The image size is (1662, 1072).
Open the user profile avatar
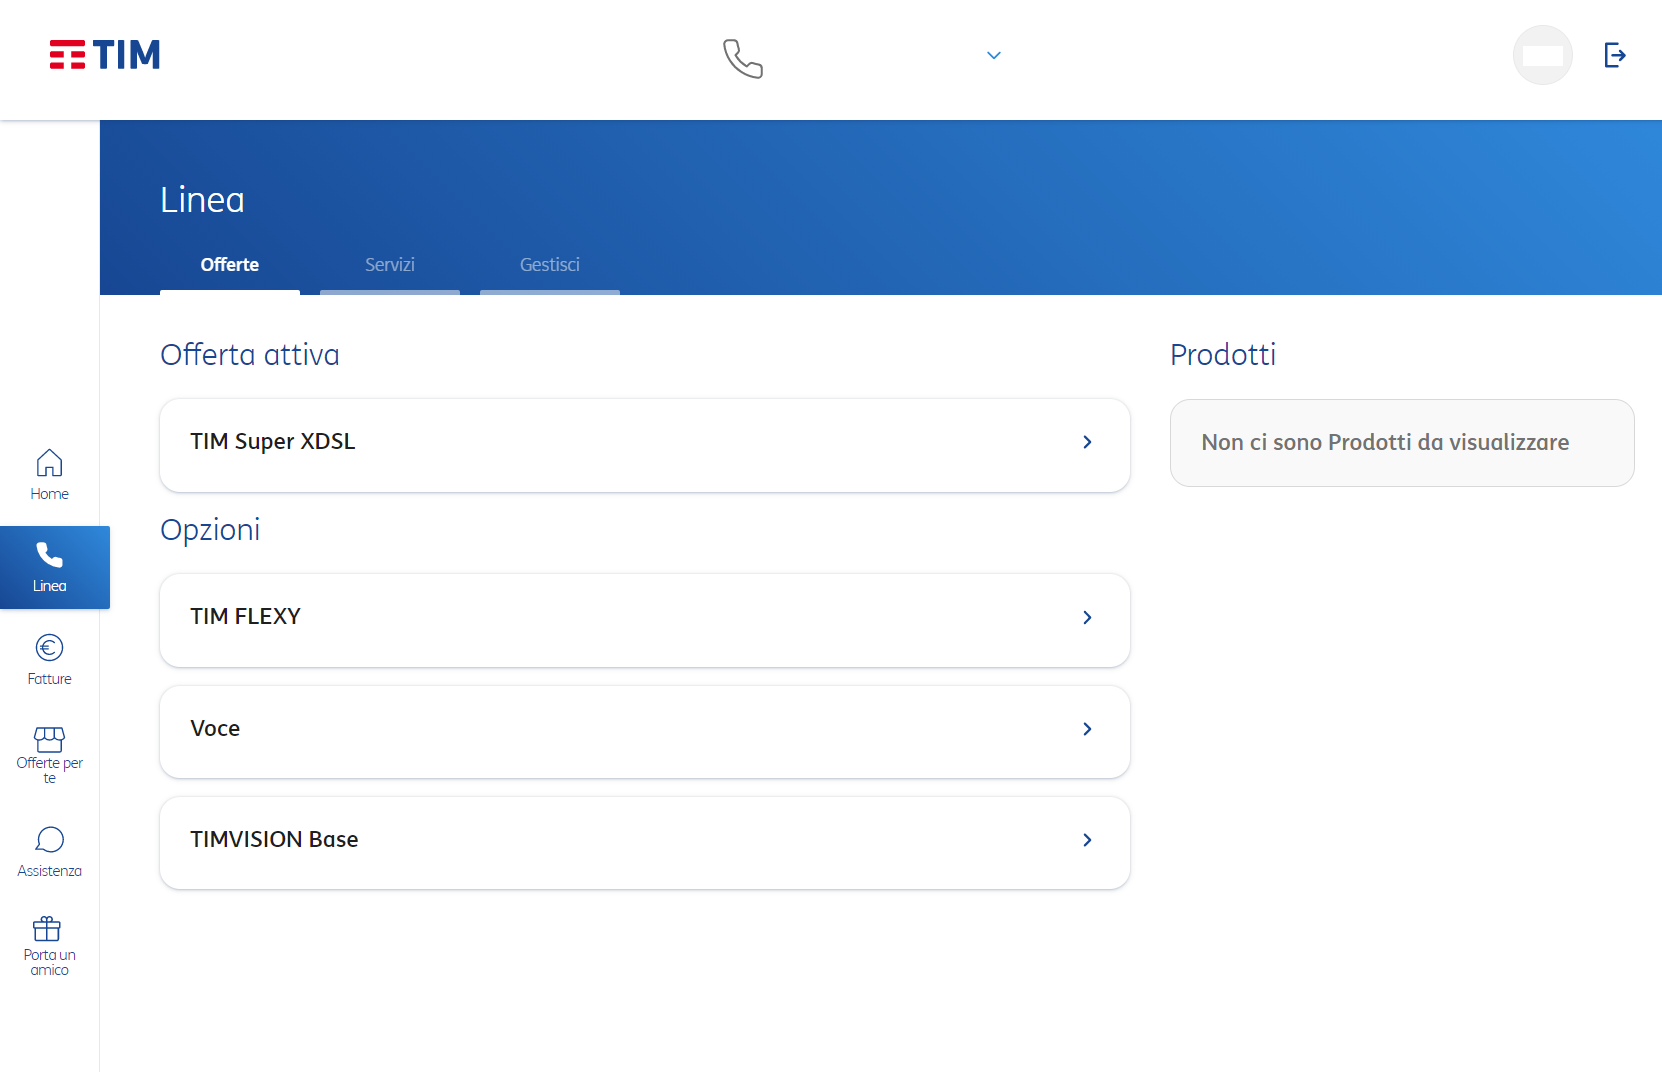pyautogui.click(x=1543, y=55)
